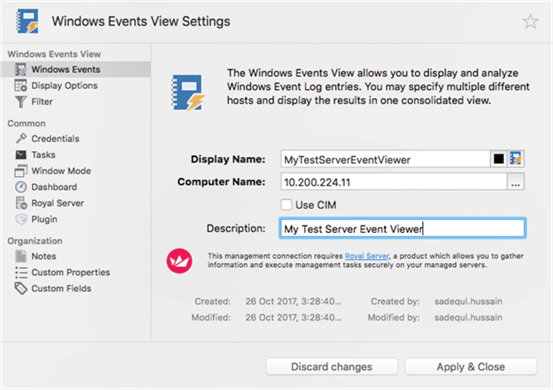The image size is (553, 390).
Task: Click the Filter funnel icon
Action: coord(20,102)
